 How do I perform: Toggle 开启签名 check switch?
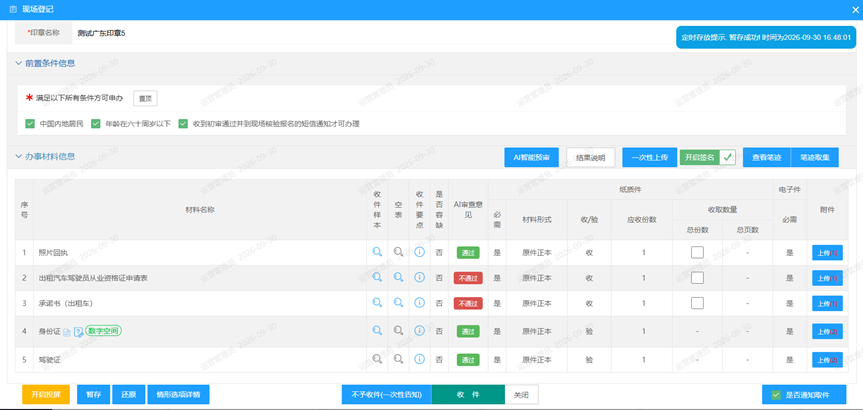[728, 157]
